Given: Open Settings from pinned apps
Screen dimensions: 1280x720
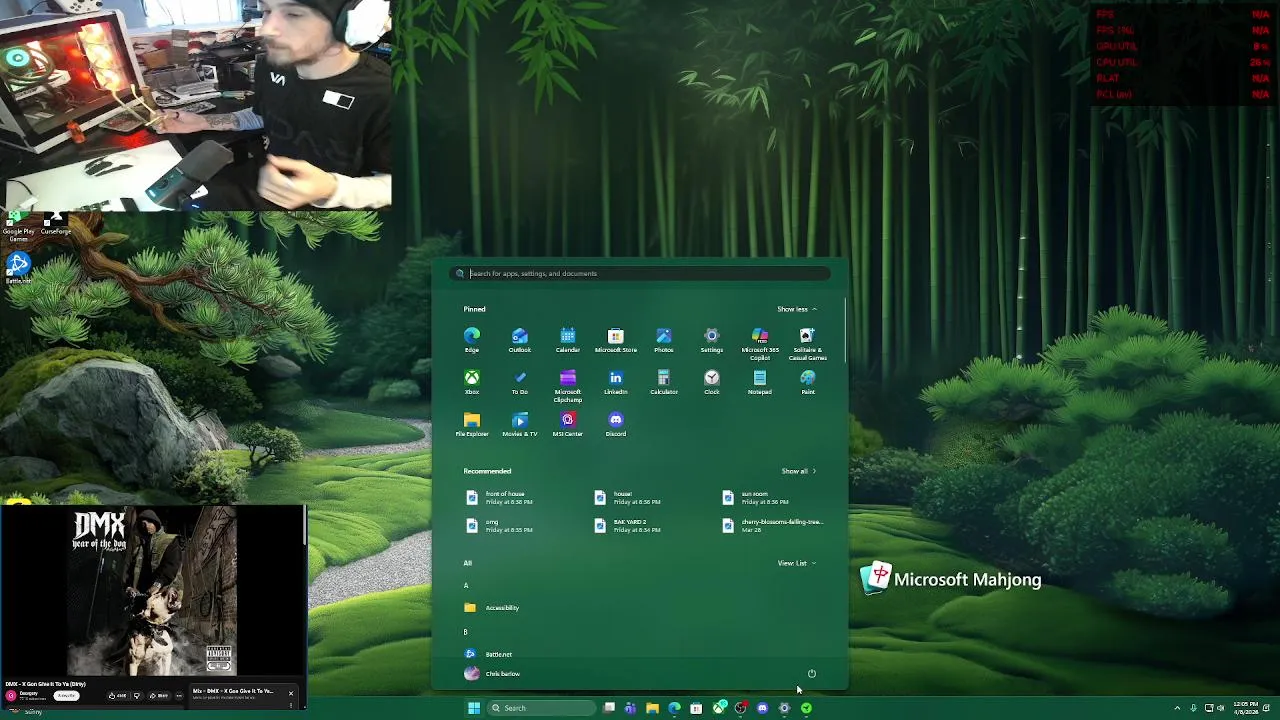Looking at the screenshot, I should pyautogui.click(x=712, y=339).
